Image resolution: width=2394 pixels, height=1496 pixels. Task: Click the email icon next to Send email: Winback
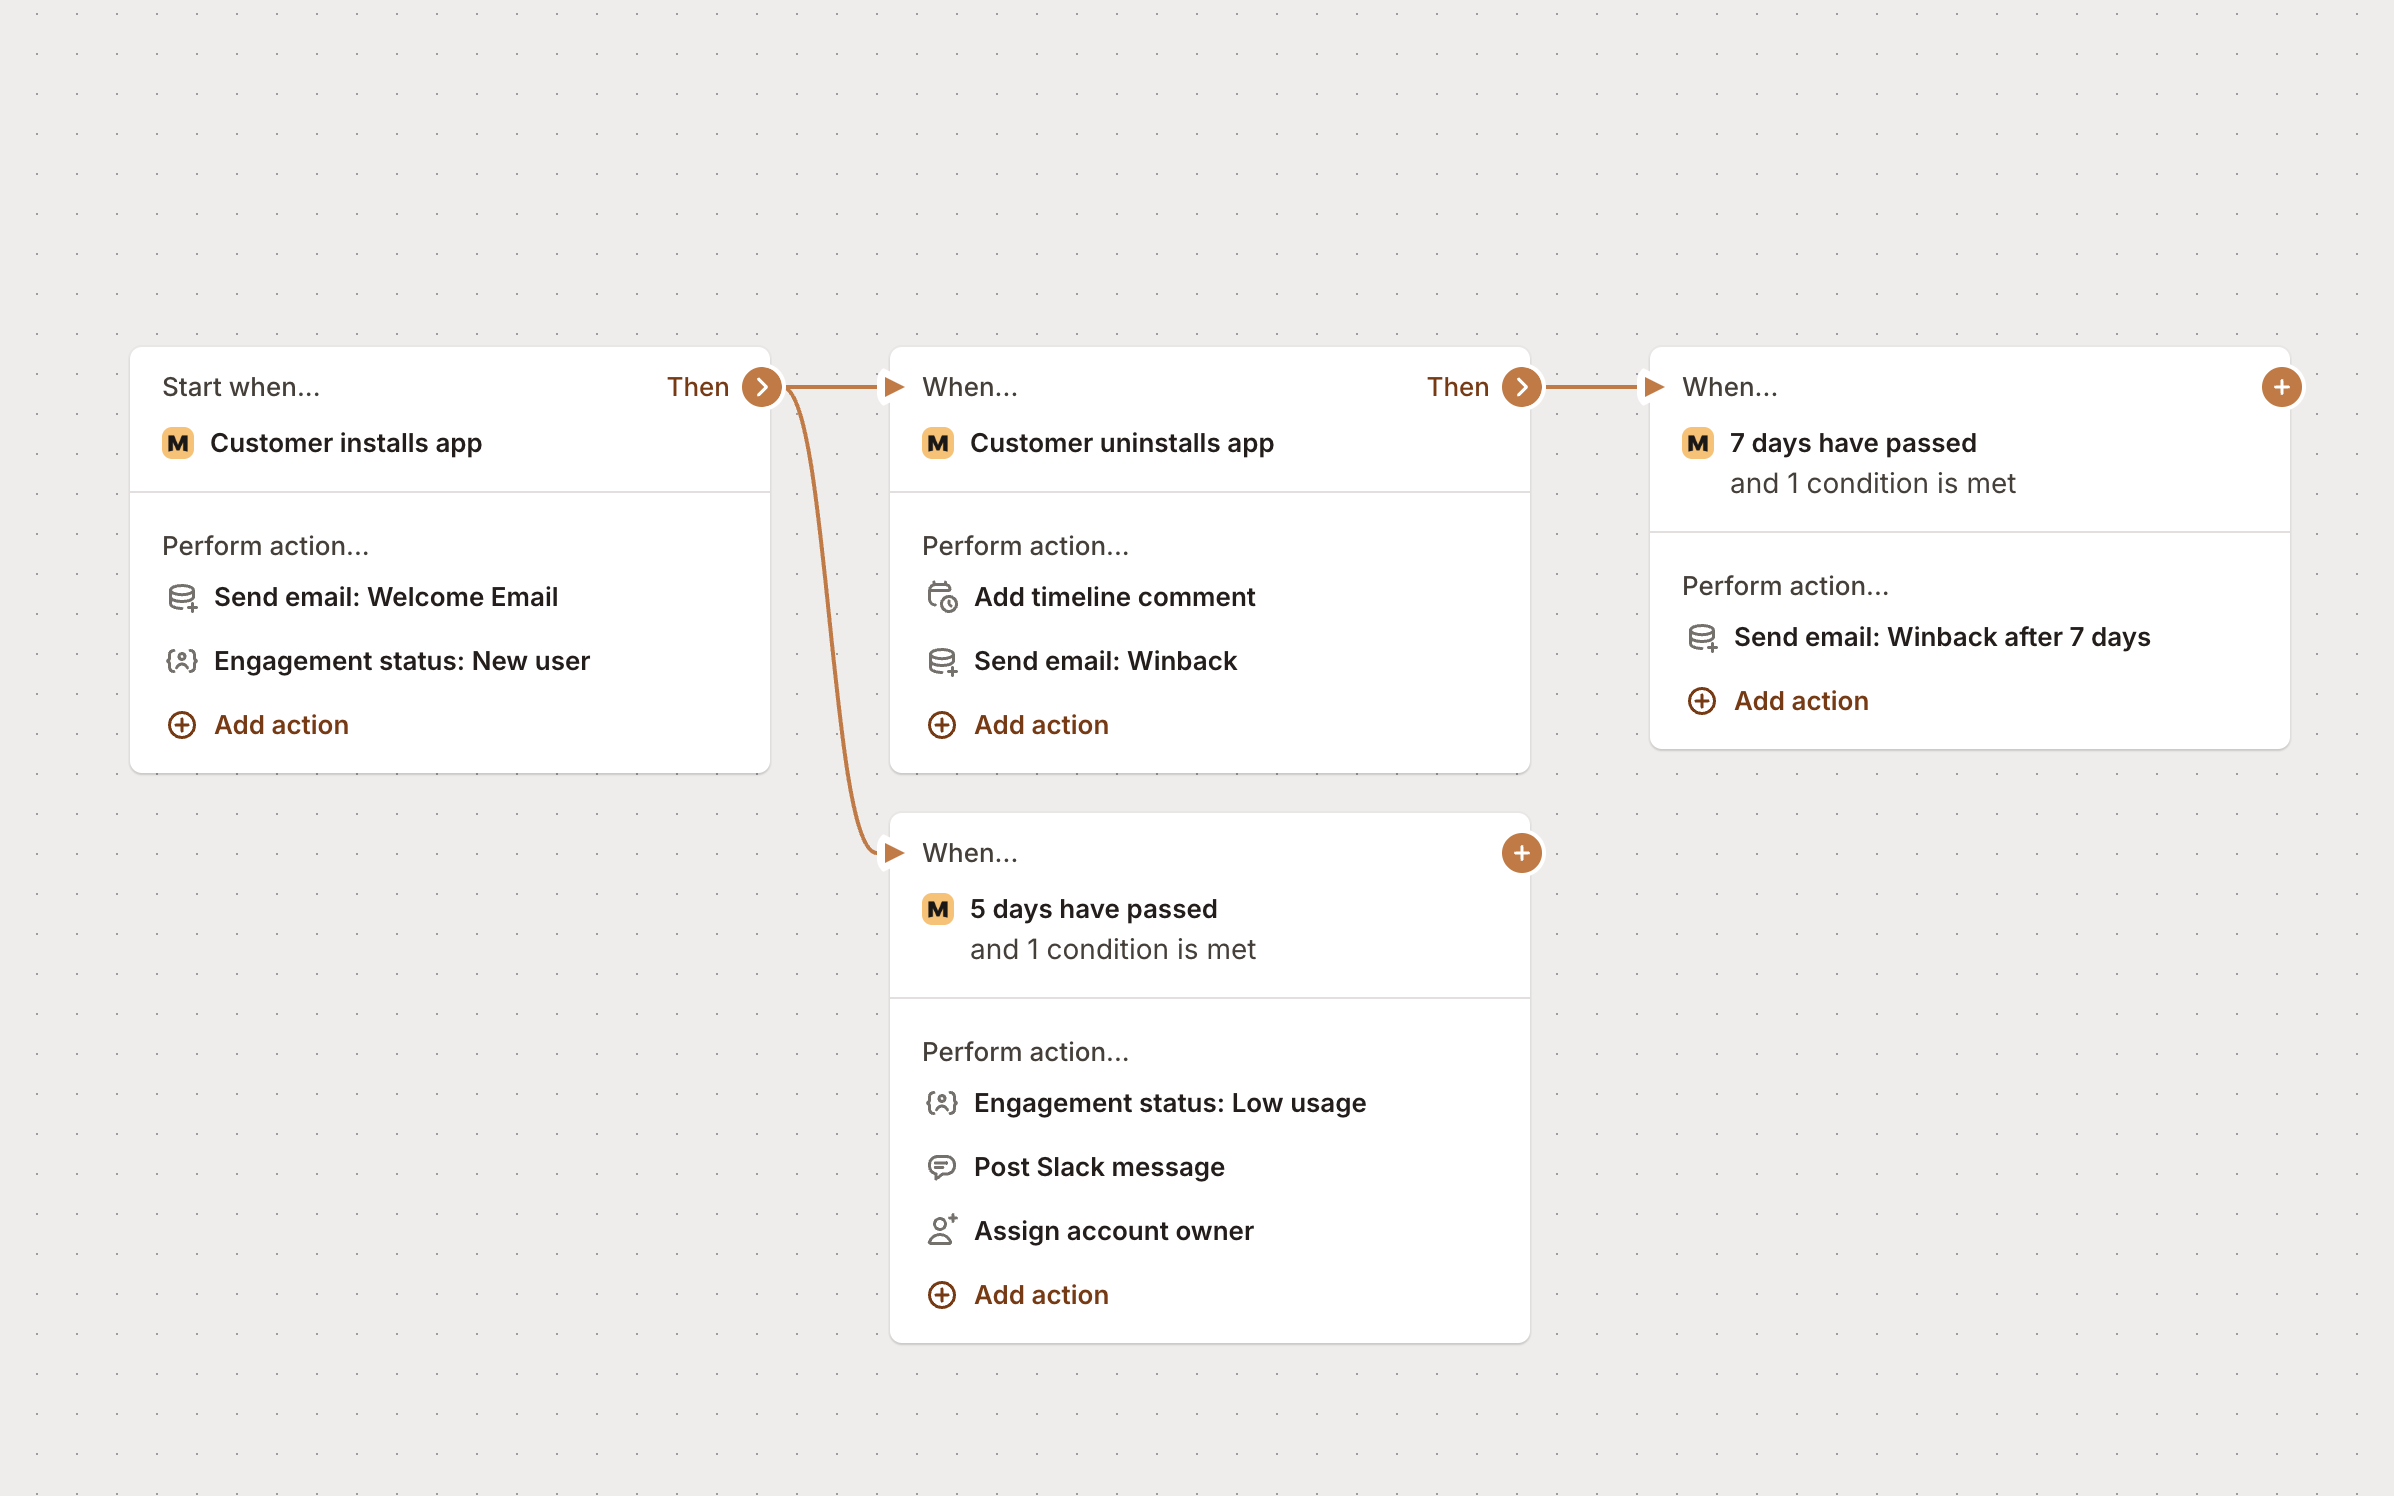[x=941, y=661]
